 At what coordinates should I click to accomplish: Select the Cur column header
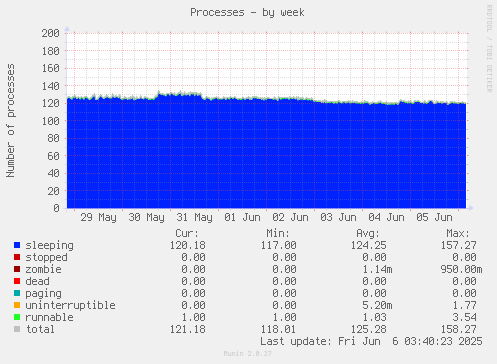coord(187,233)
